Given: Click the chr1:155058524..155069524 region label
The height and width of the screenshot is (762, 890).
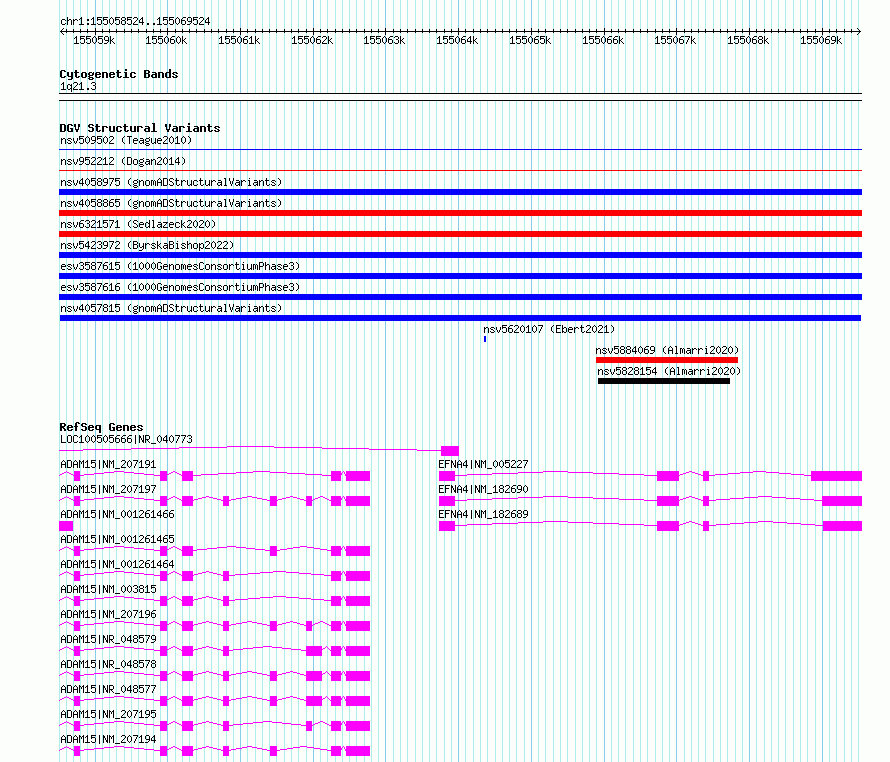Looking at the screenshot, I should coord(135,21).
